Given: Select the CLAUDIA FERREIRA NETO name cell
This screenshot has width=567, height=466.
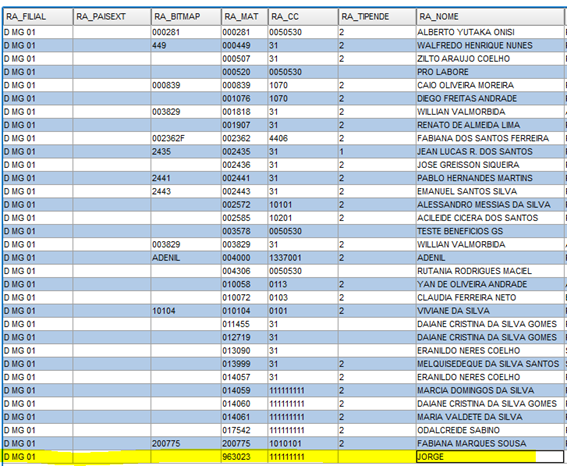Looking at the screenshot, I should click(490, 298).
